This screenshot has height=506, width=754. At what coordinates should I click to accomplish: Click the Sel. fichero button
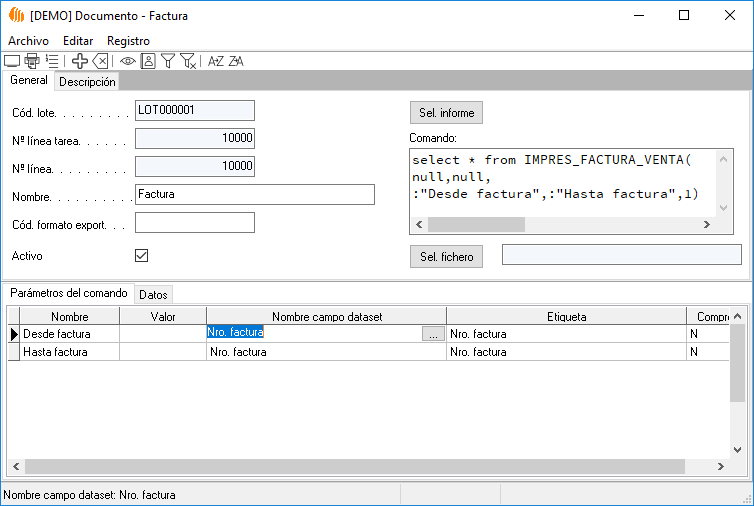(x=445, y=257)
